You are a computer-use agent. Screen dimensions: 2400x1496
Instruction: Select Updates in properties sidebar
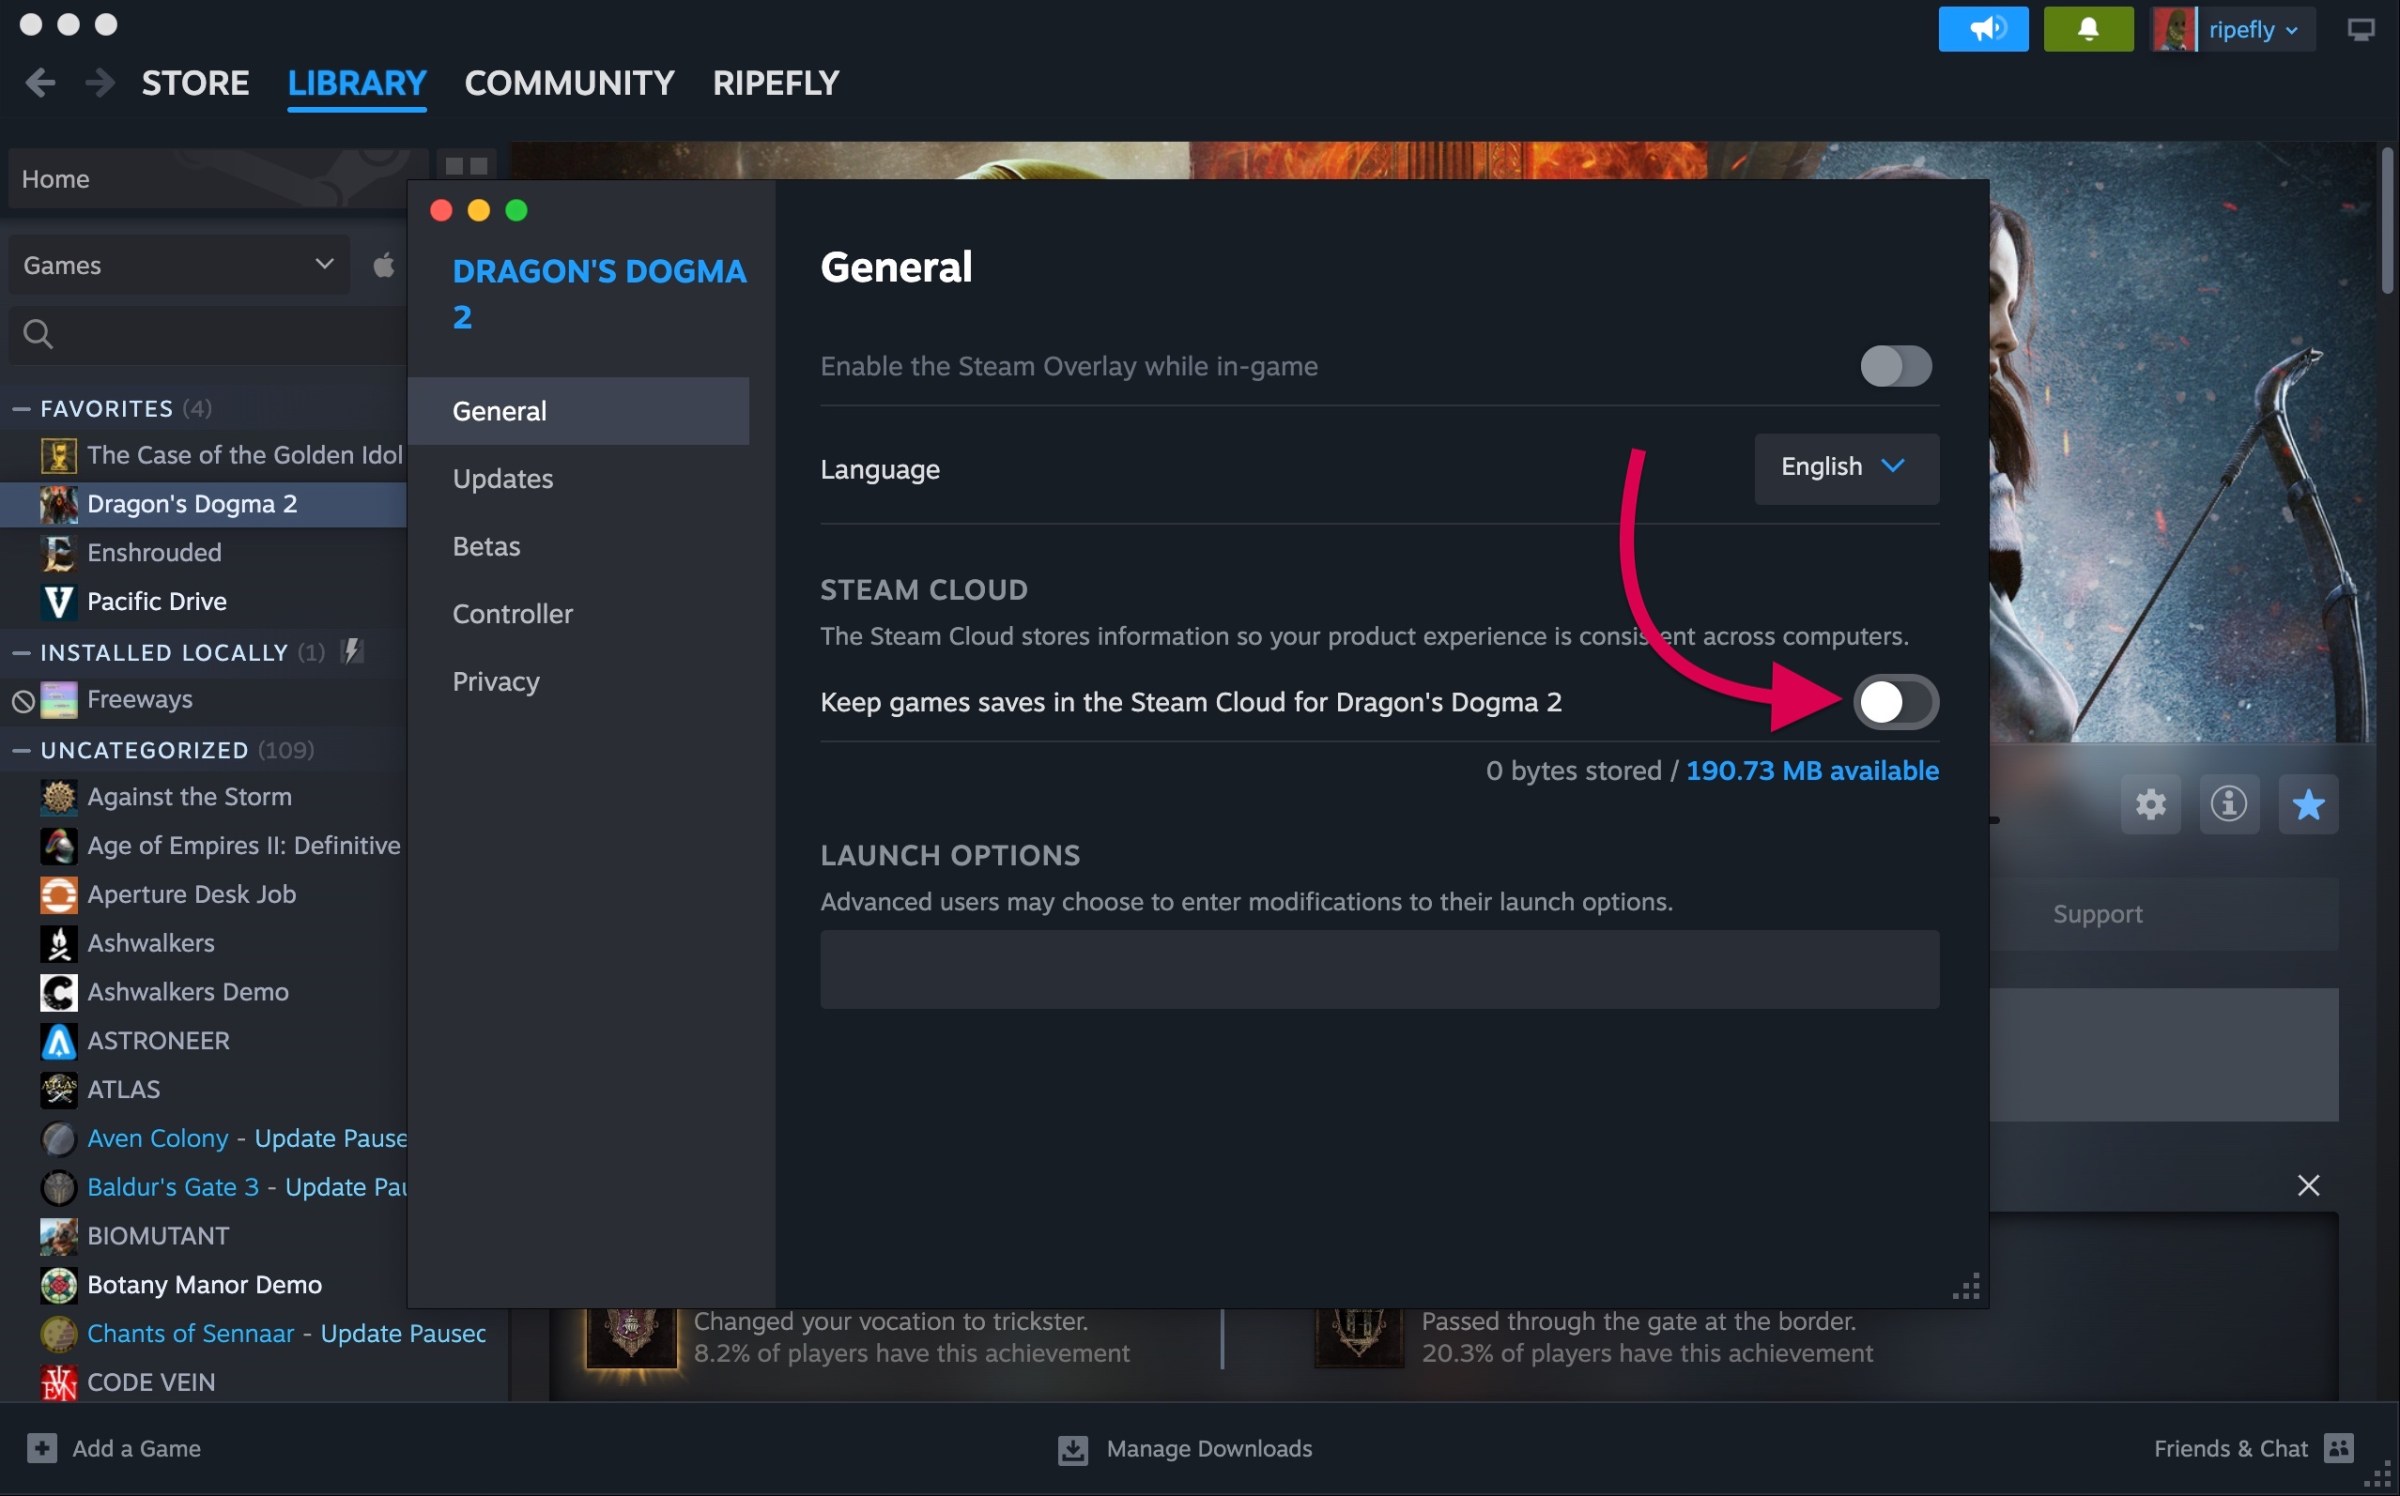(578, 479)
